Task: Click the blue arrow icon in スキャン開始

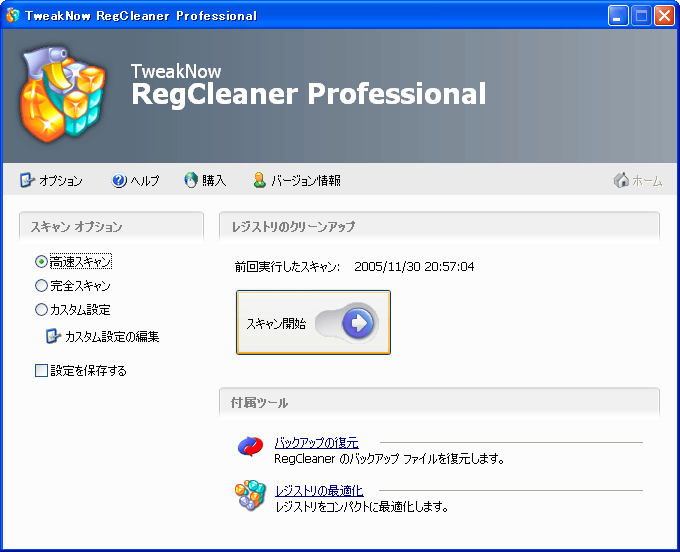Action: tap(358, 323)
